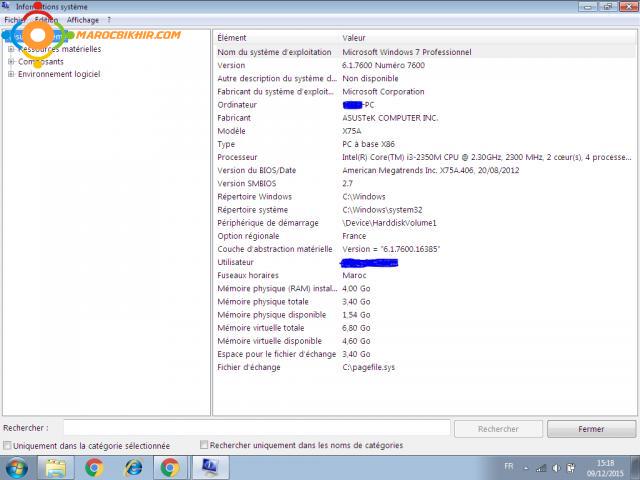Click the 'Répertoire Windows' label
The image size is (640, 480).
255,197
